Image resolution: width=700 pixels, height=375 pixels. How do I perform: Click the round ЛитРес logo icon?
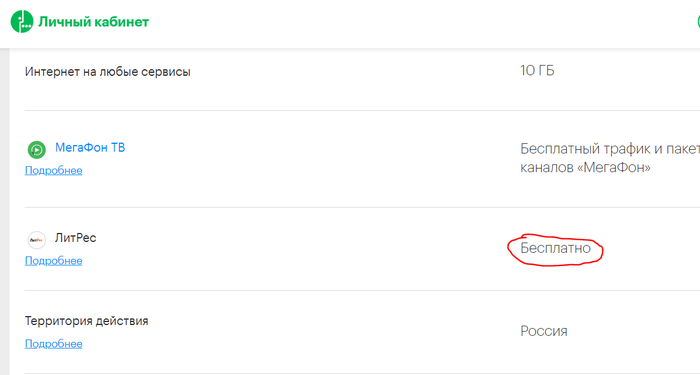tap(37, 240)
